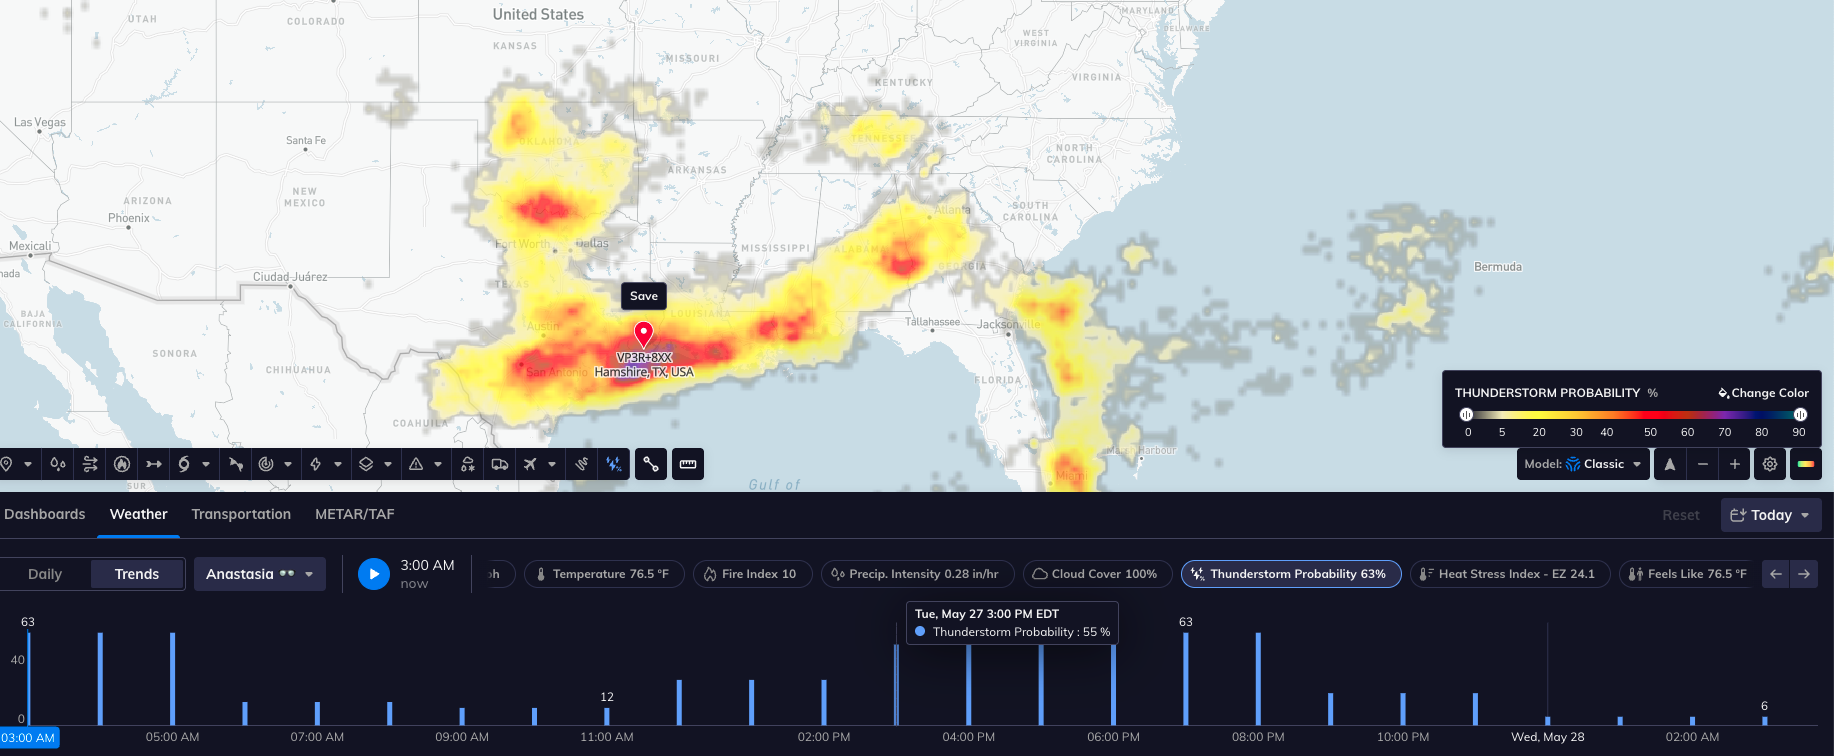This screenshot has width=1834, height=756.
Task: Click the Reset button
Action: [x=1681, y=515]
